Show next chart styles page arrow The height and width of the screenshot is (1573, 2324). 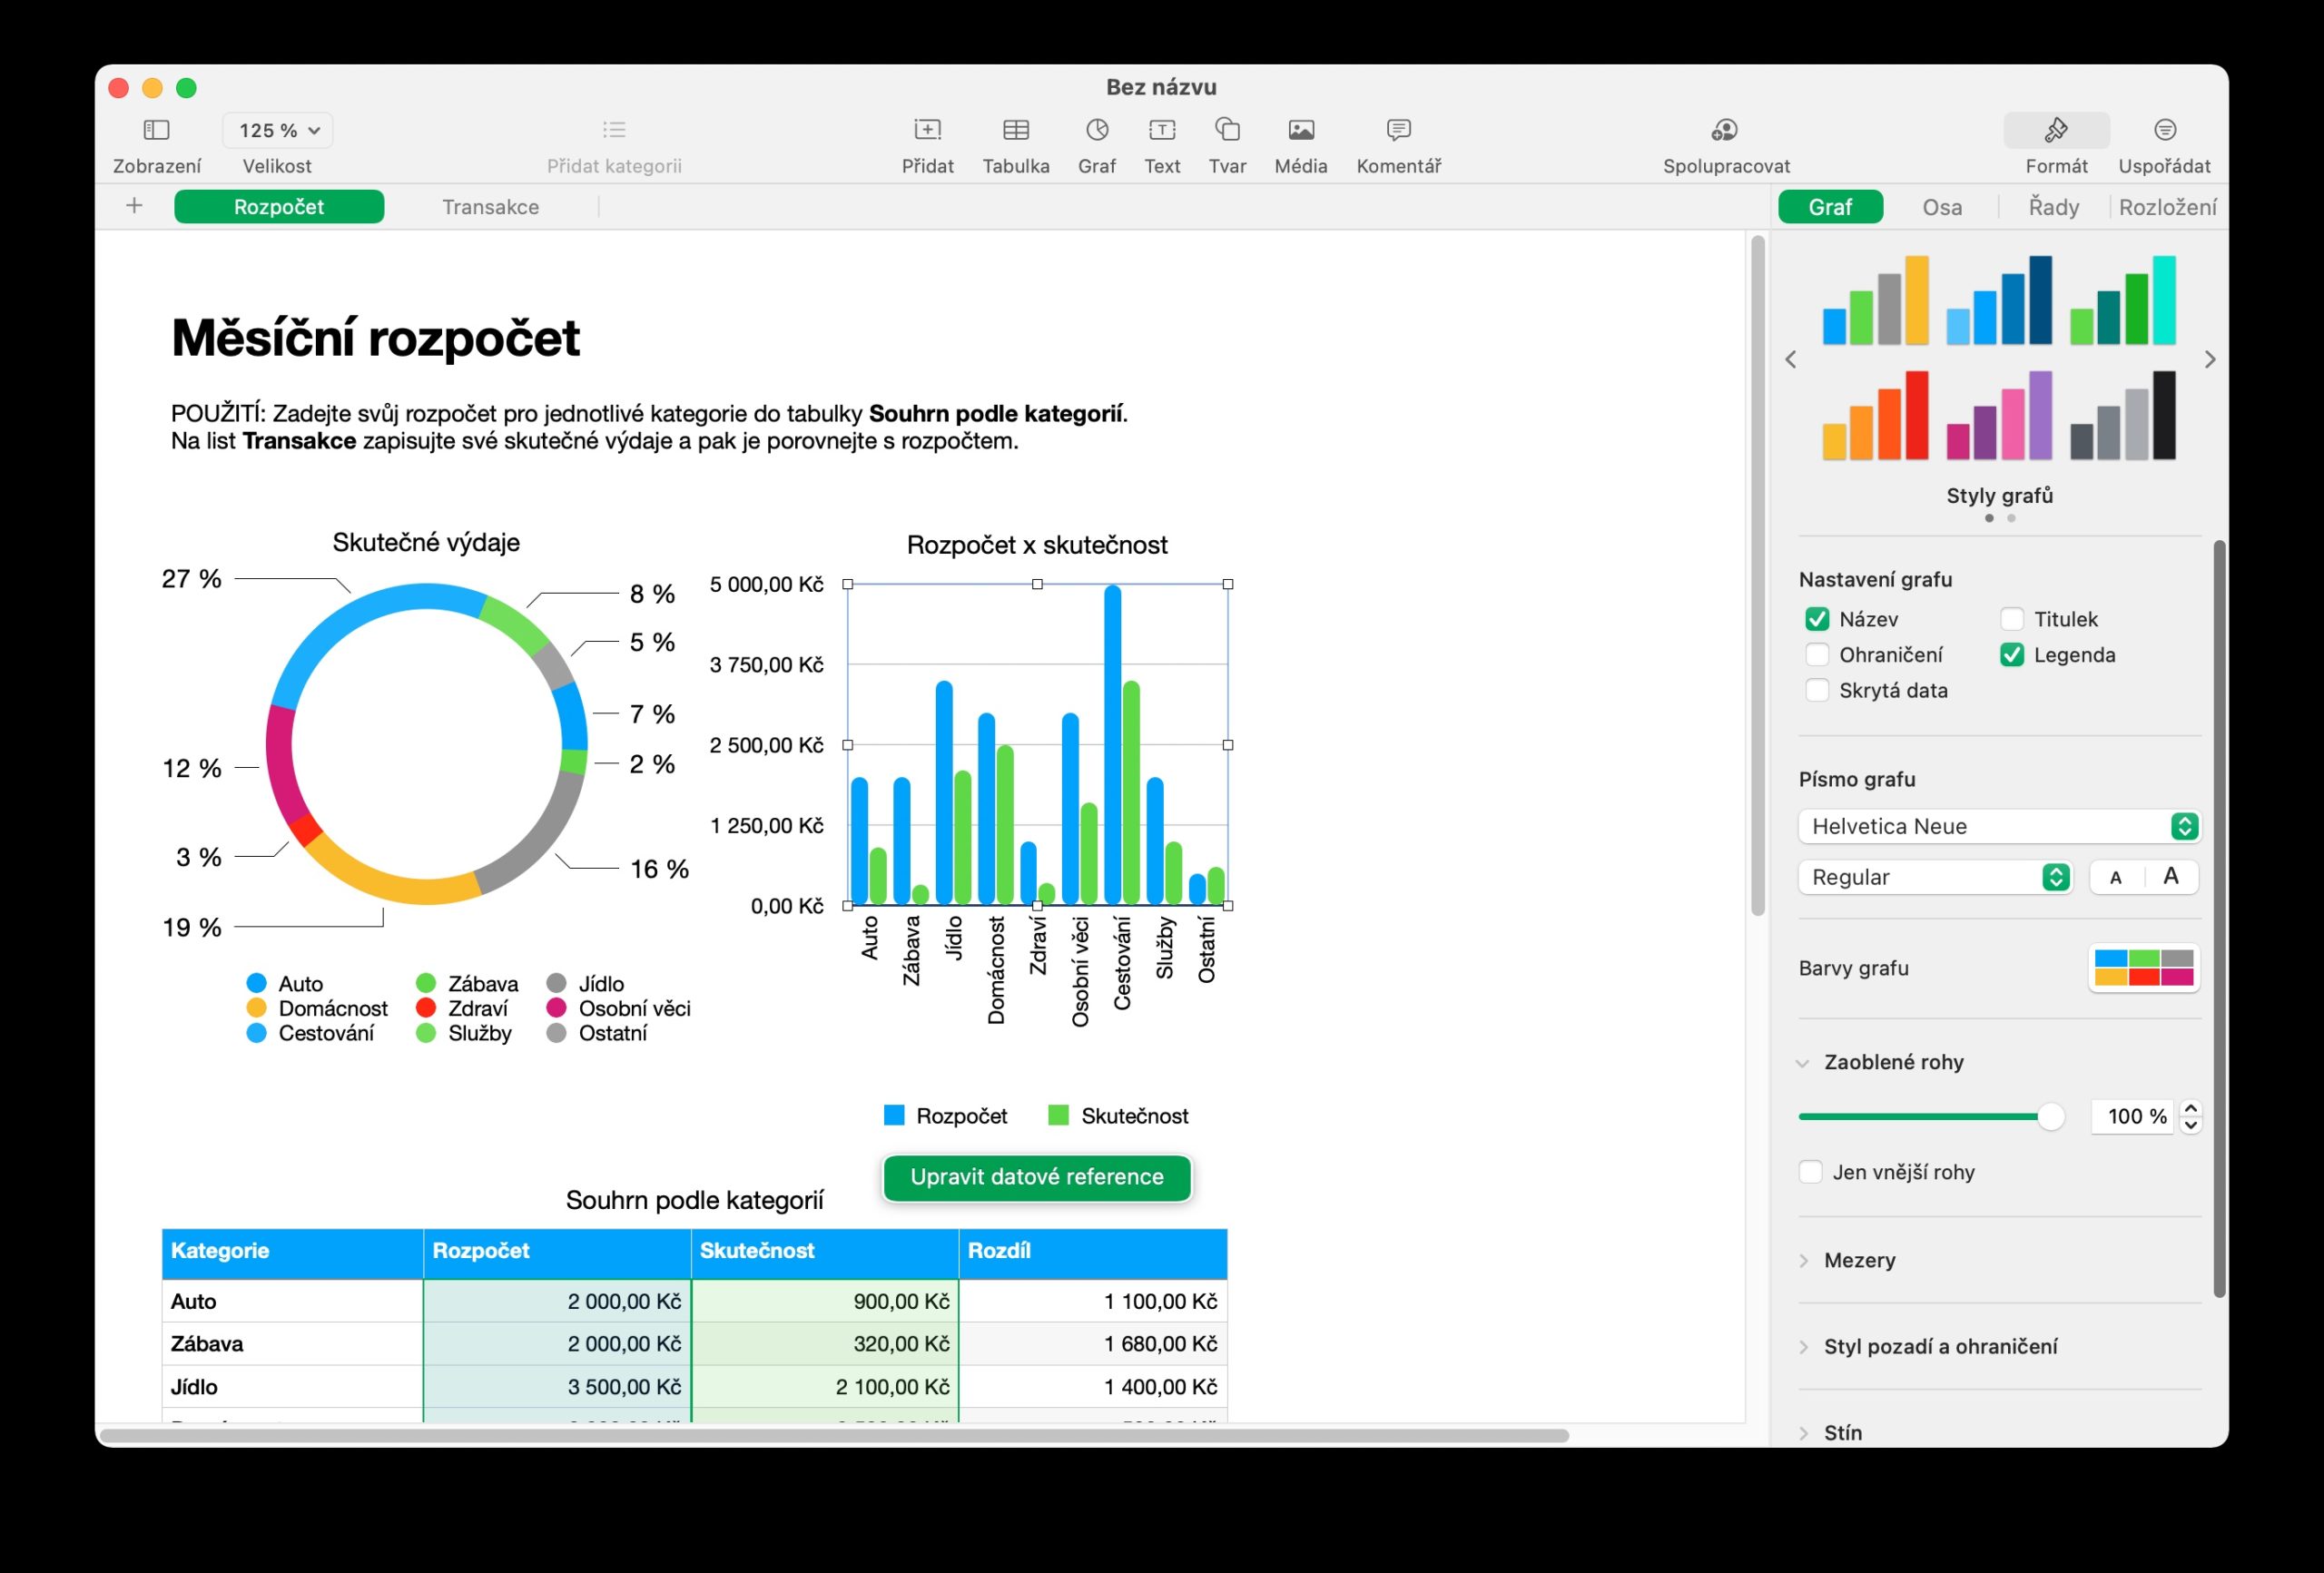2210,360
